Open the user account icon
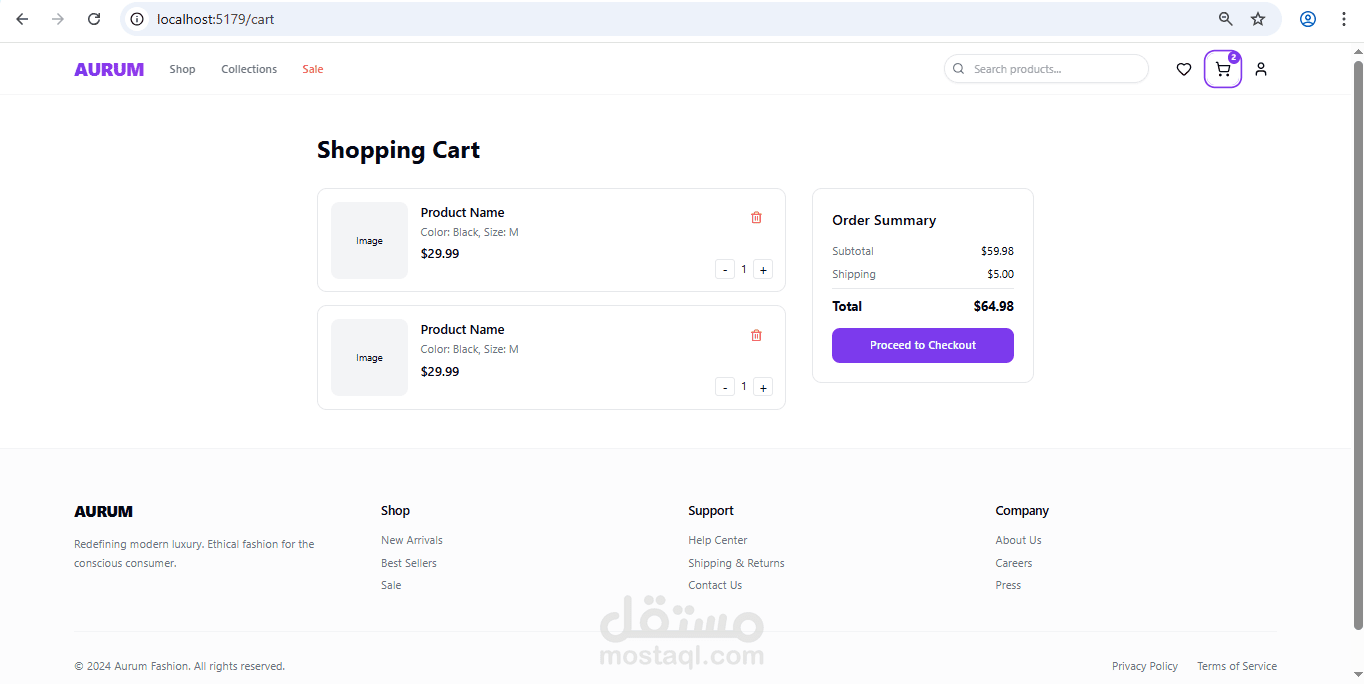The width and height of the screenshot is (1364, 684). tap(1261, 69)
